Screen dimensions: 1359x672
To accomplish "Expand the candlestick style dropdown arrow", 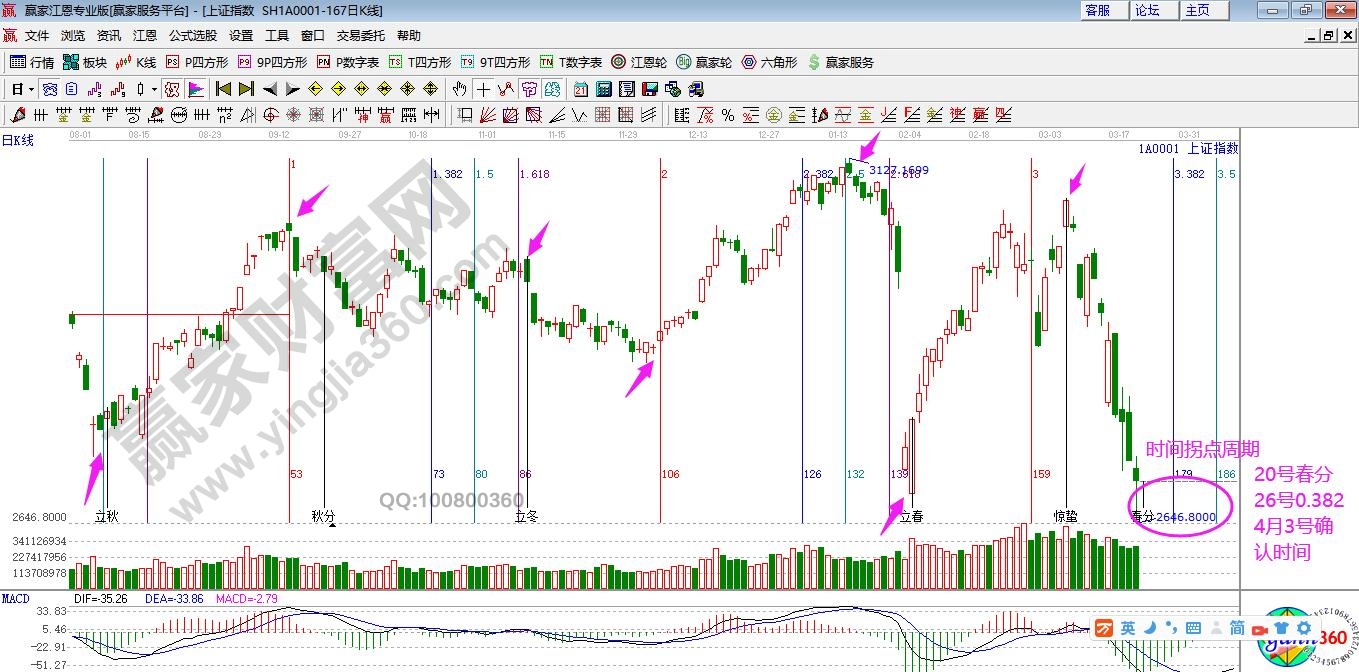I will click(154, 89).
